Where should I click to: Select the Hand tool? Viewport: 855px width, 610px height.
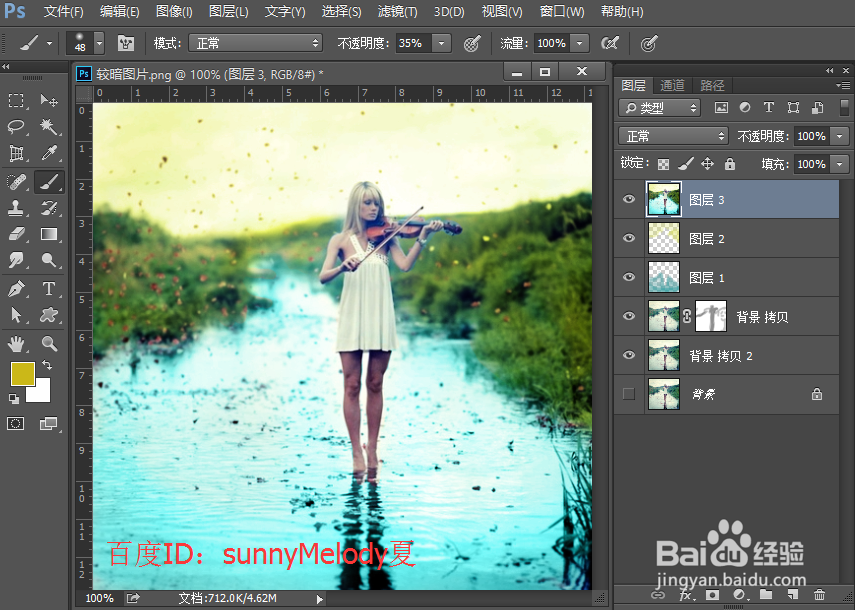click(16, 343)
